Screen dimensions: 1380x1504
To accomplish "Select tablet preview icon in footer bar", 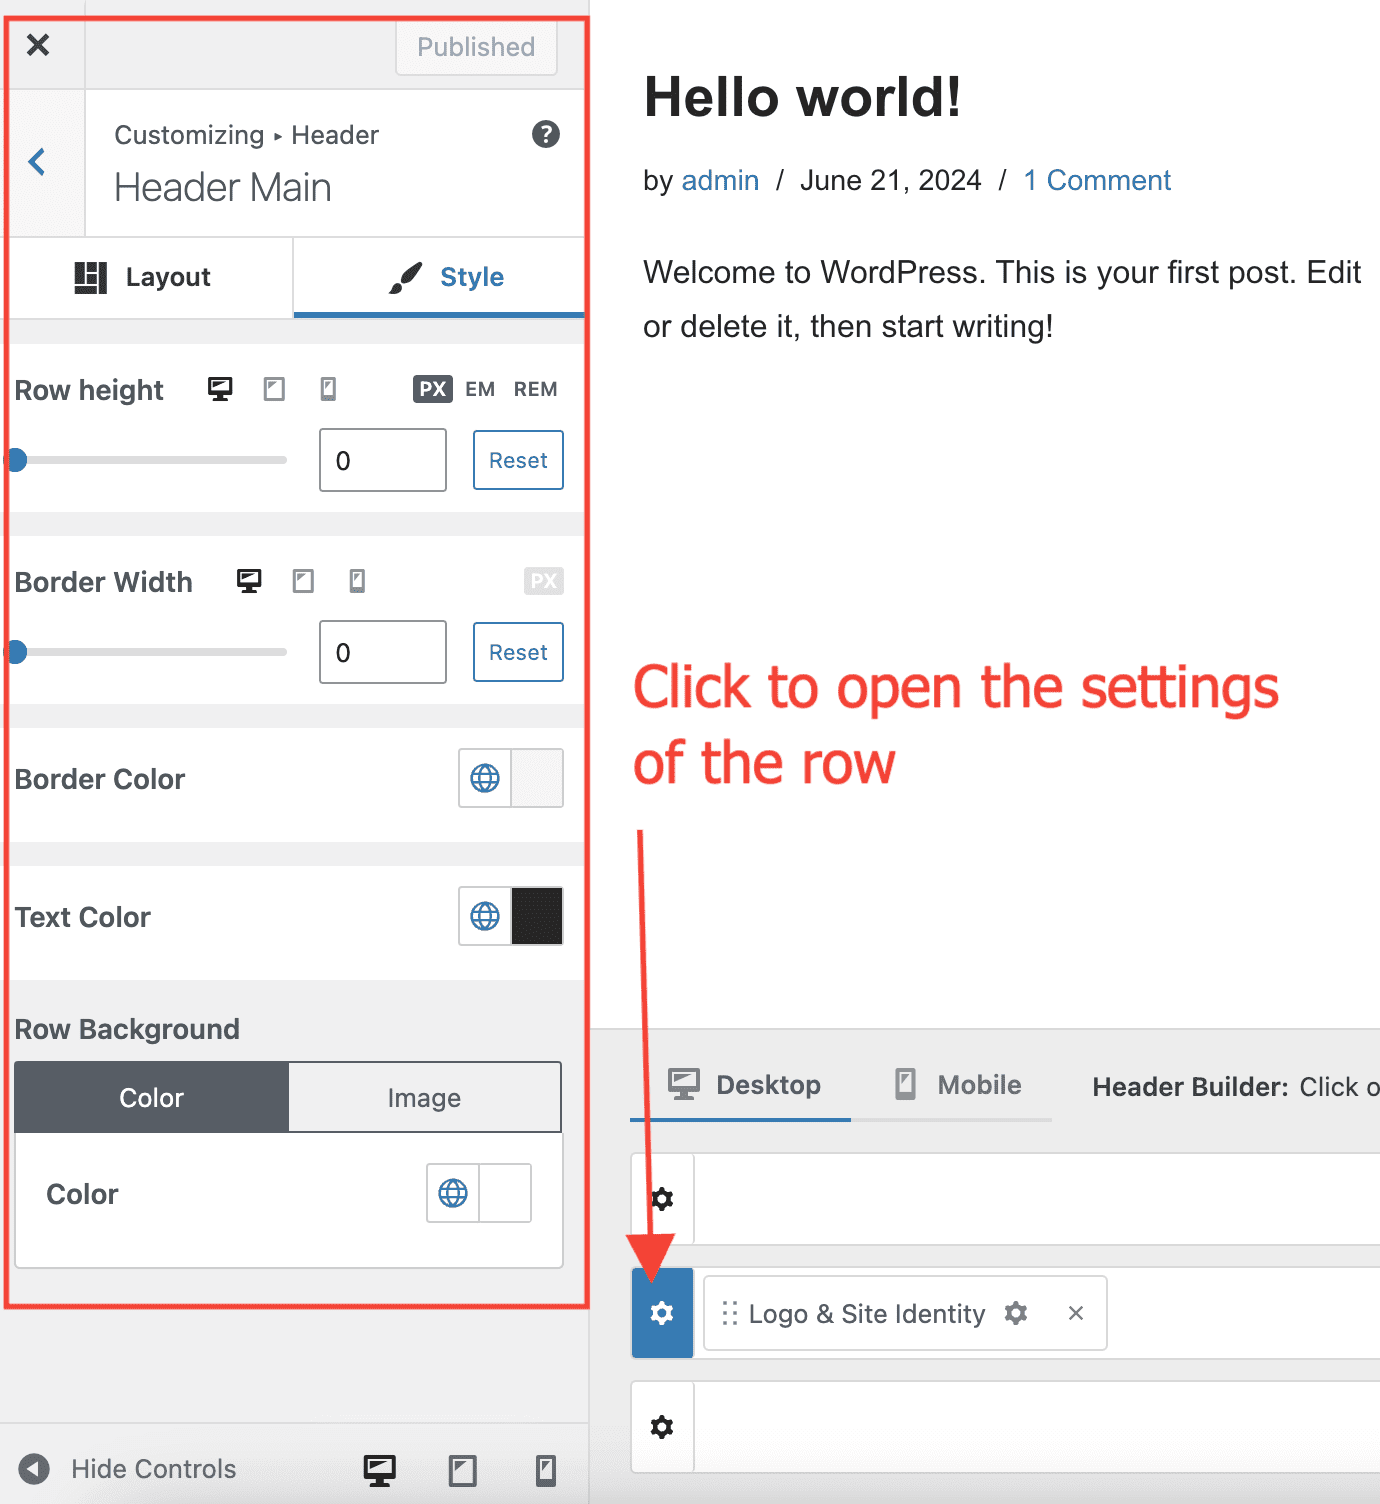I will [x=462, y=1470].
